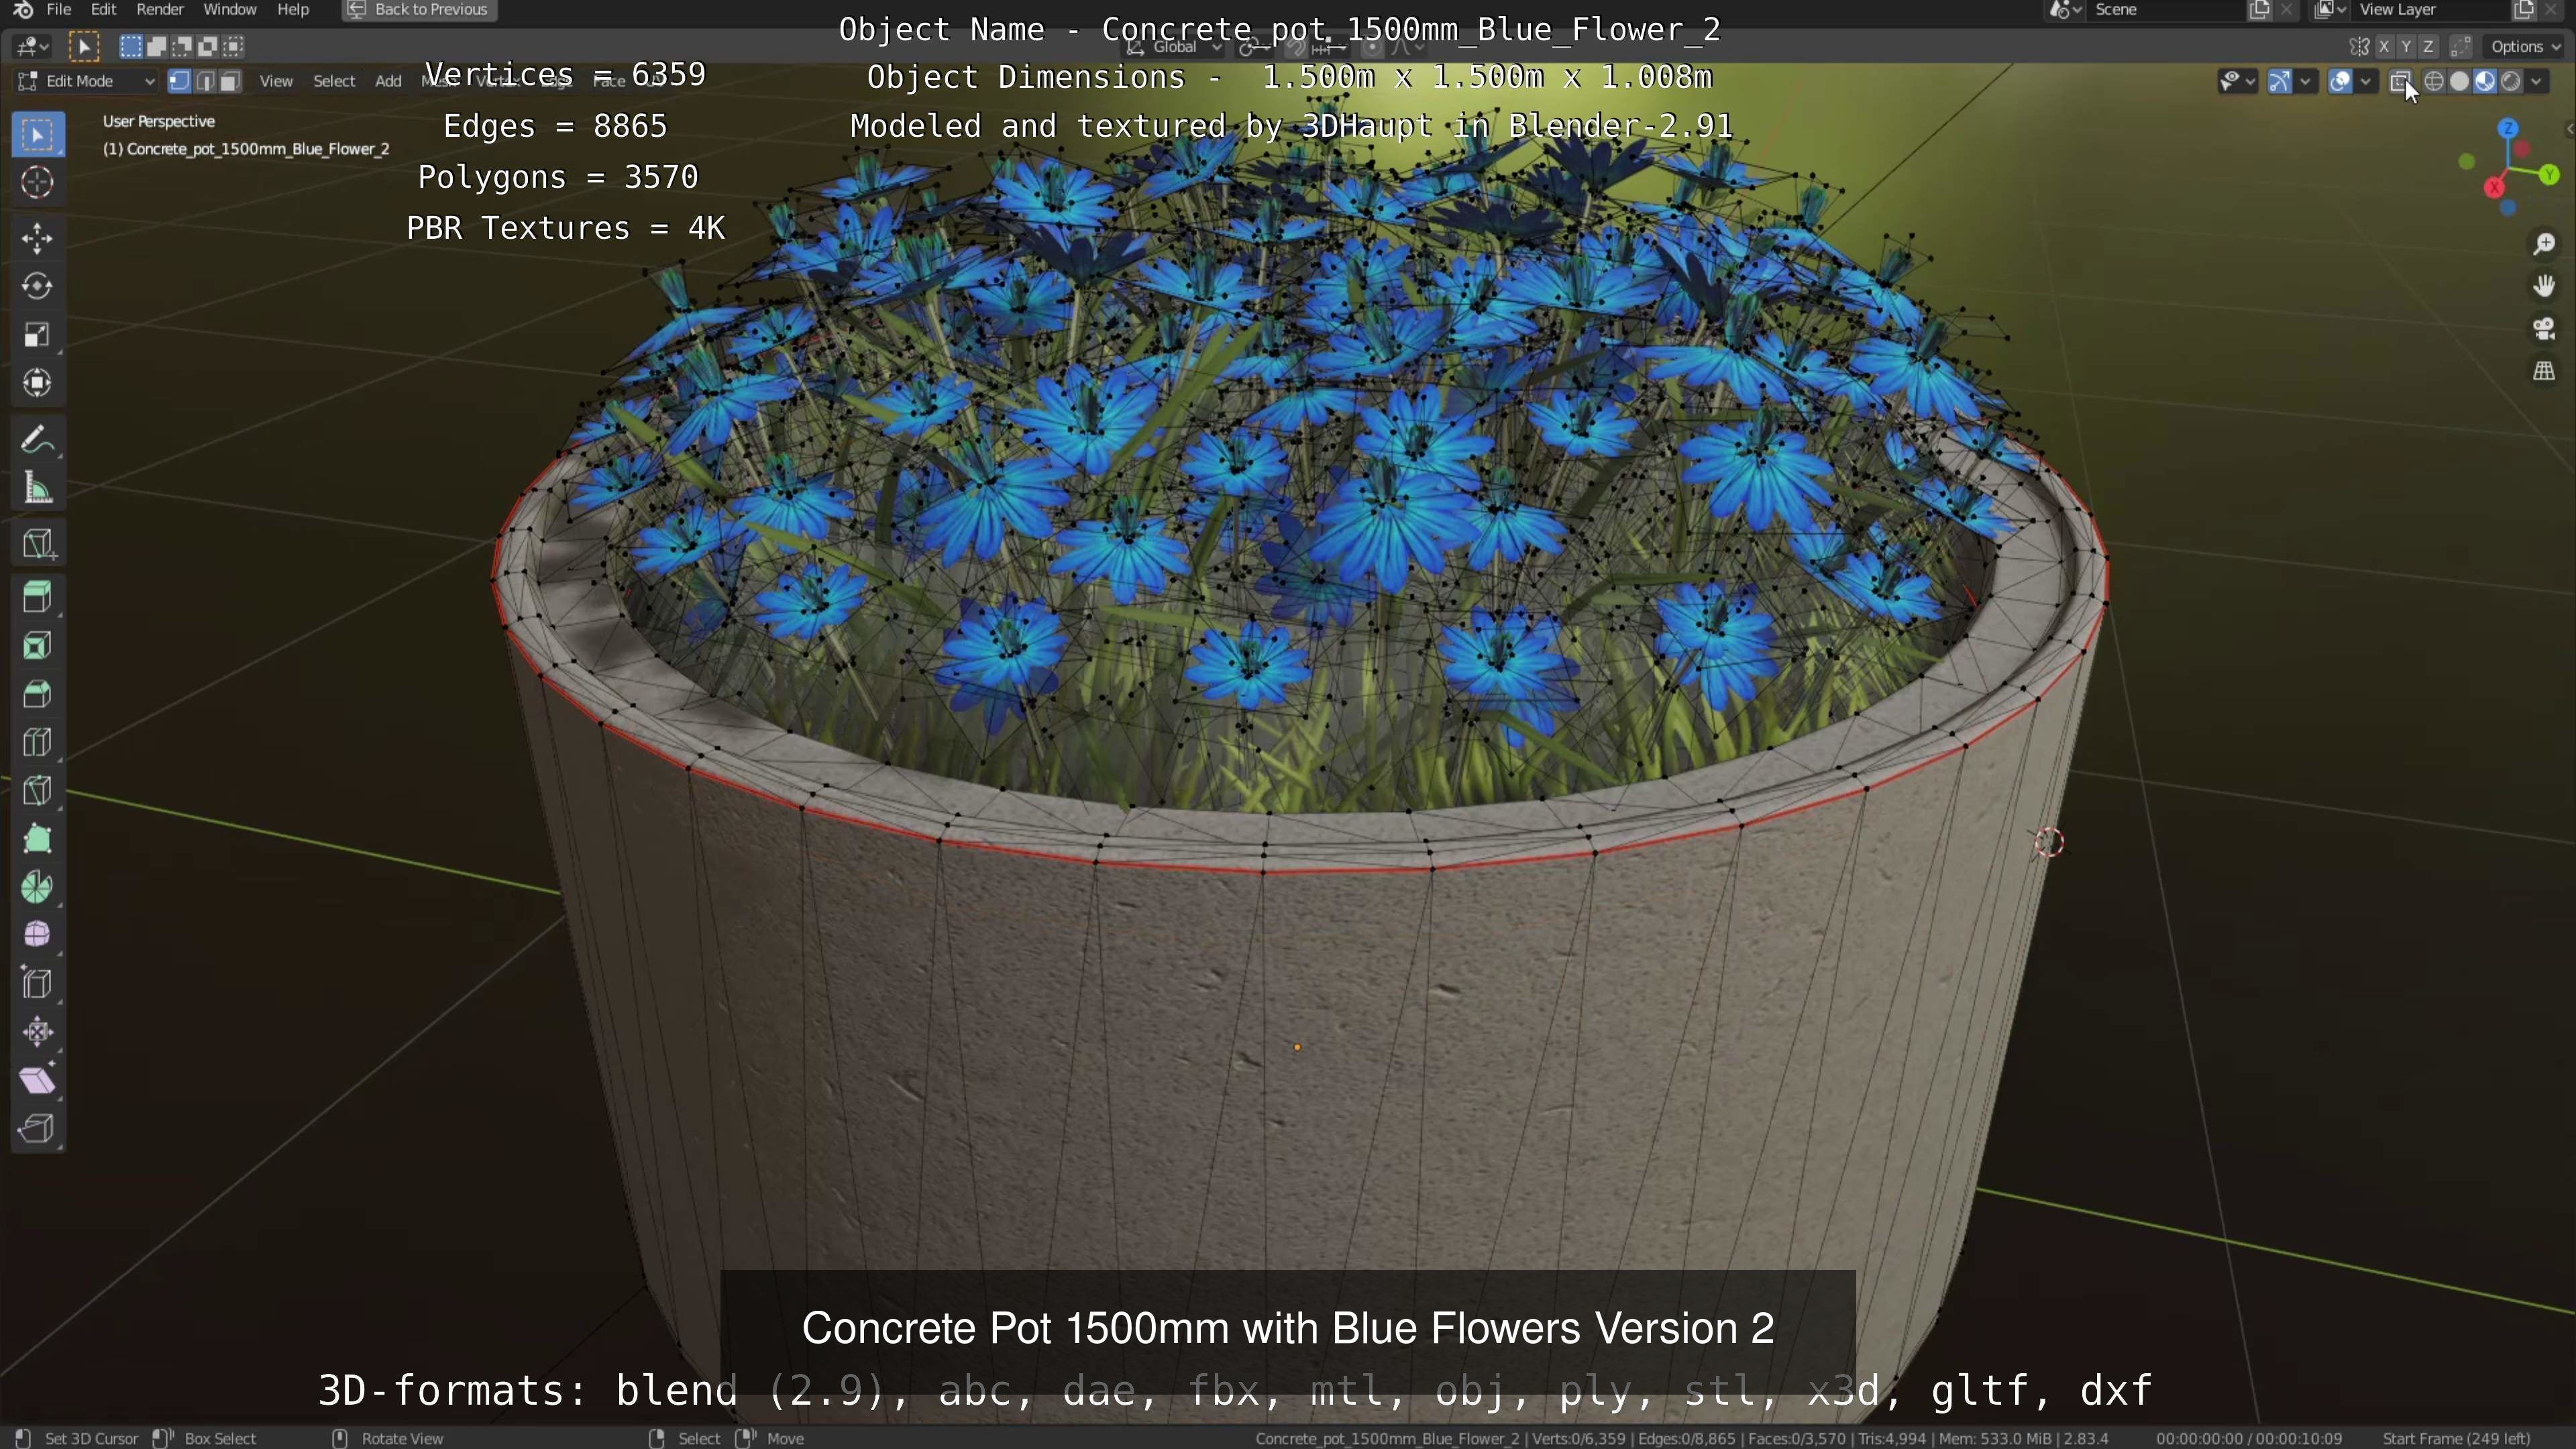Open the shading options dropdown arrow
The width and height of the screenshot is (2576, 1449).
pos(2537,81)
